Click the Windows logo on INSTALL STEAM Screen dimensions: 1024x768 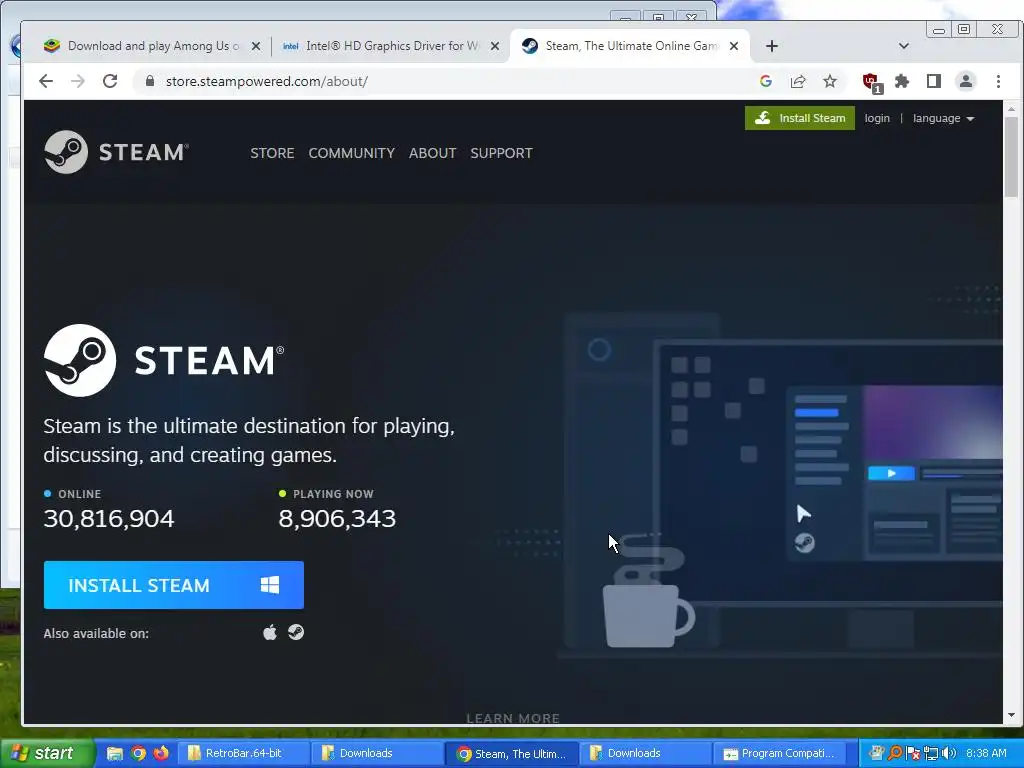pyautogui.click(x=270, y=584)
